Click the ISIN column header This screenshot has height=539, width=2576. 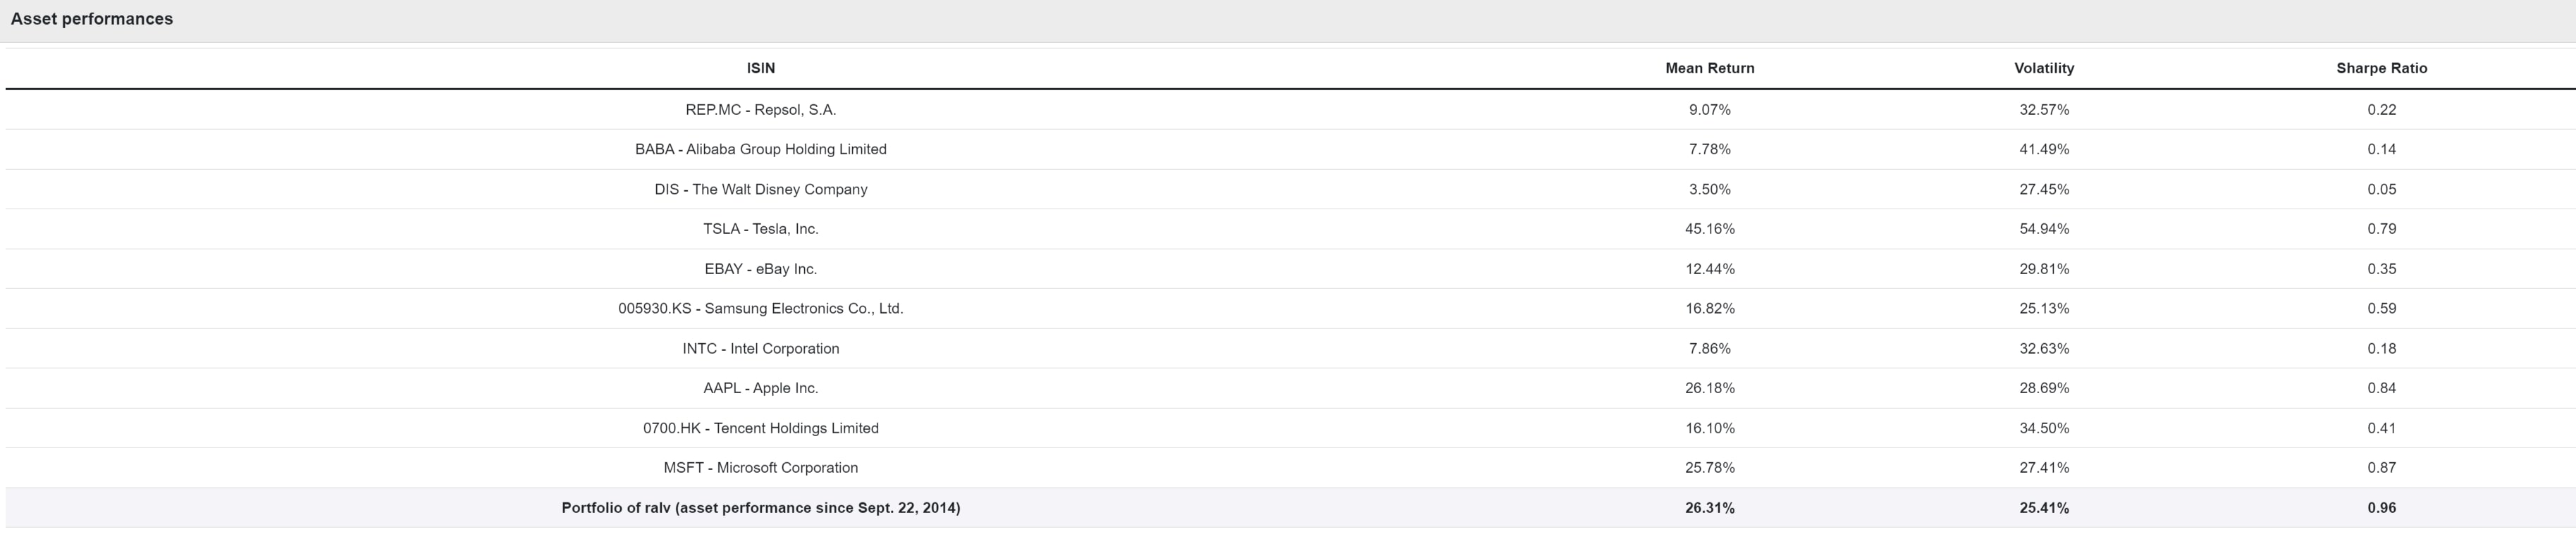(x=760, y=68)
